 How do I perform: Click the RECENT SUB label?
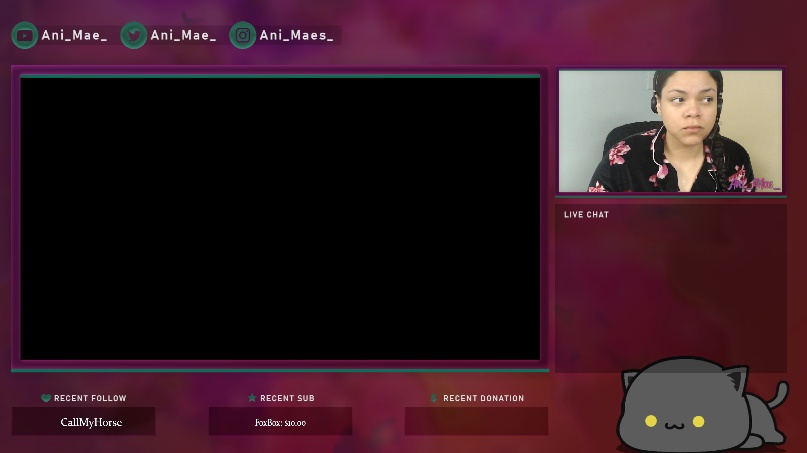click(x=287, y=398)
